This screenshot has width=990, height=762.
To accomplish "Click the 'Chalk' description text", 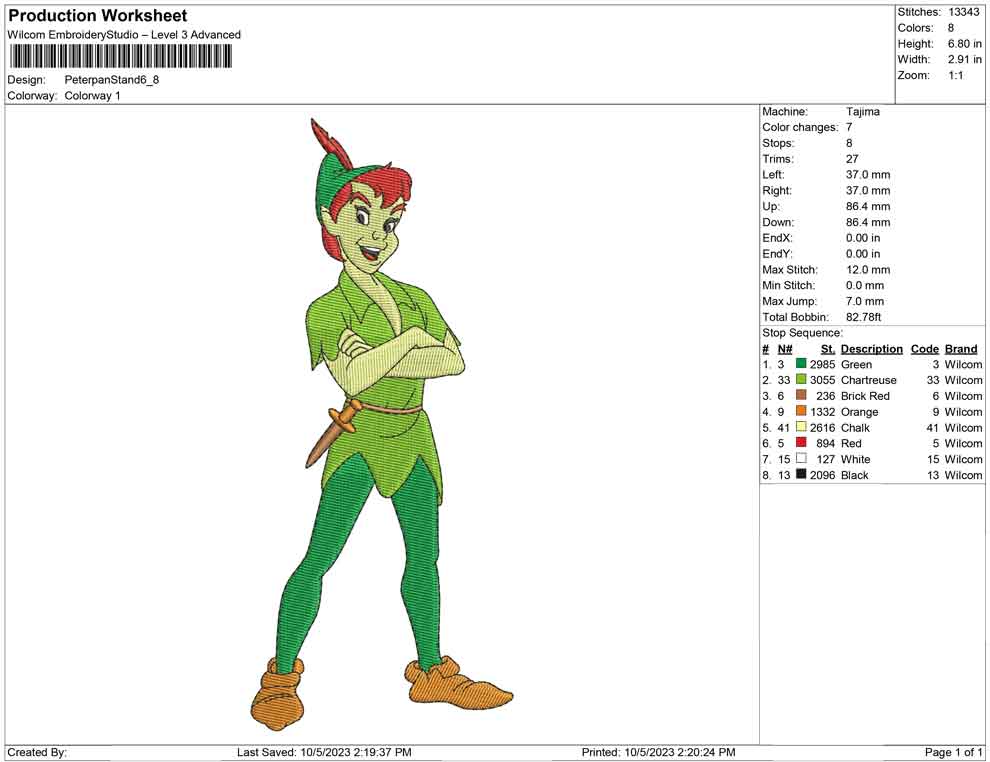I will tap(855, 427).
